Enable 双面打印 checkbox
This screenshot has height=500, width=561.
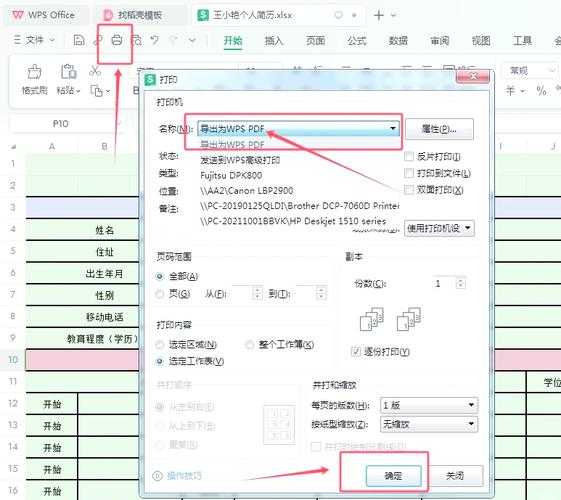(x=409, y=190)
